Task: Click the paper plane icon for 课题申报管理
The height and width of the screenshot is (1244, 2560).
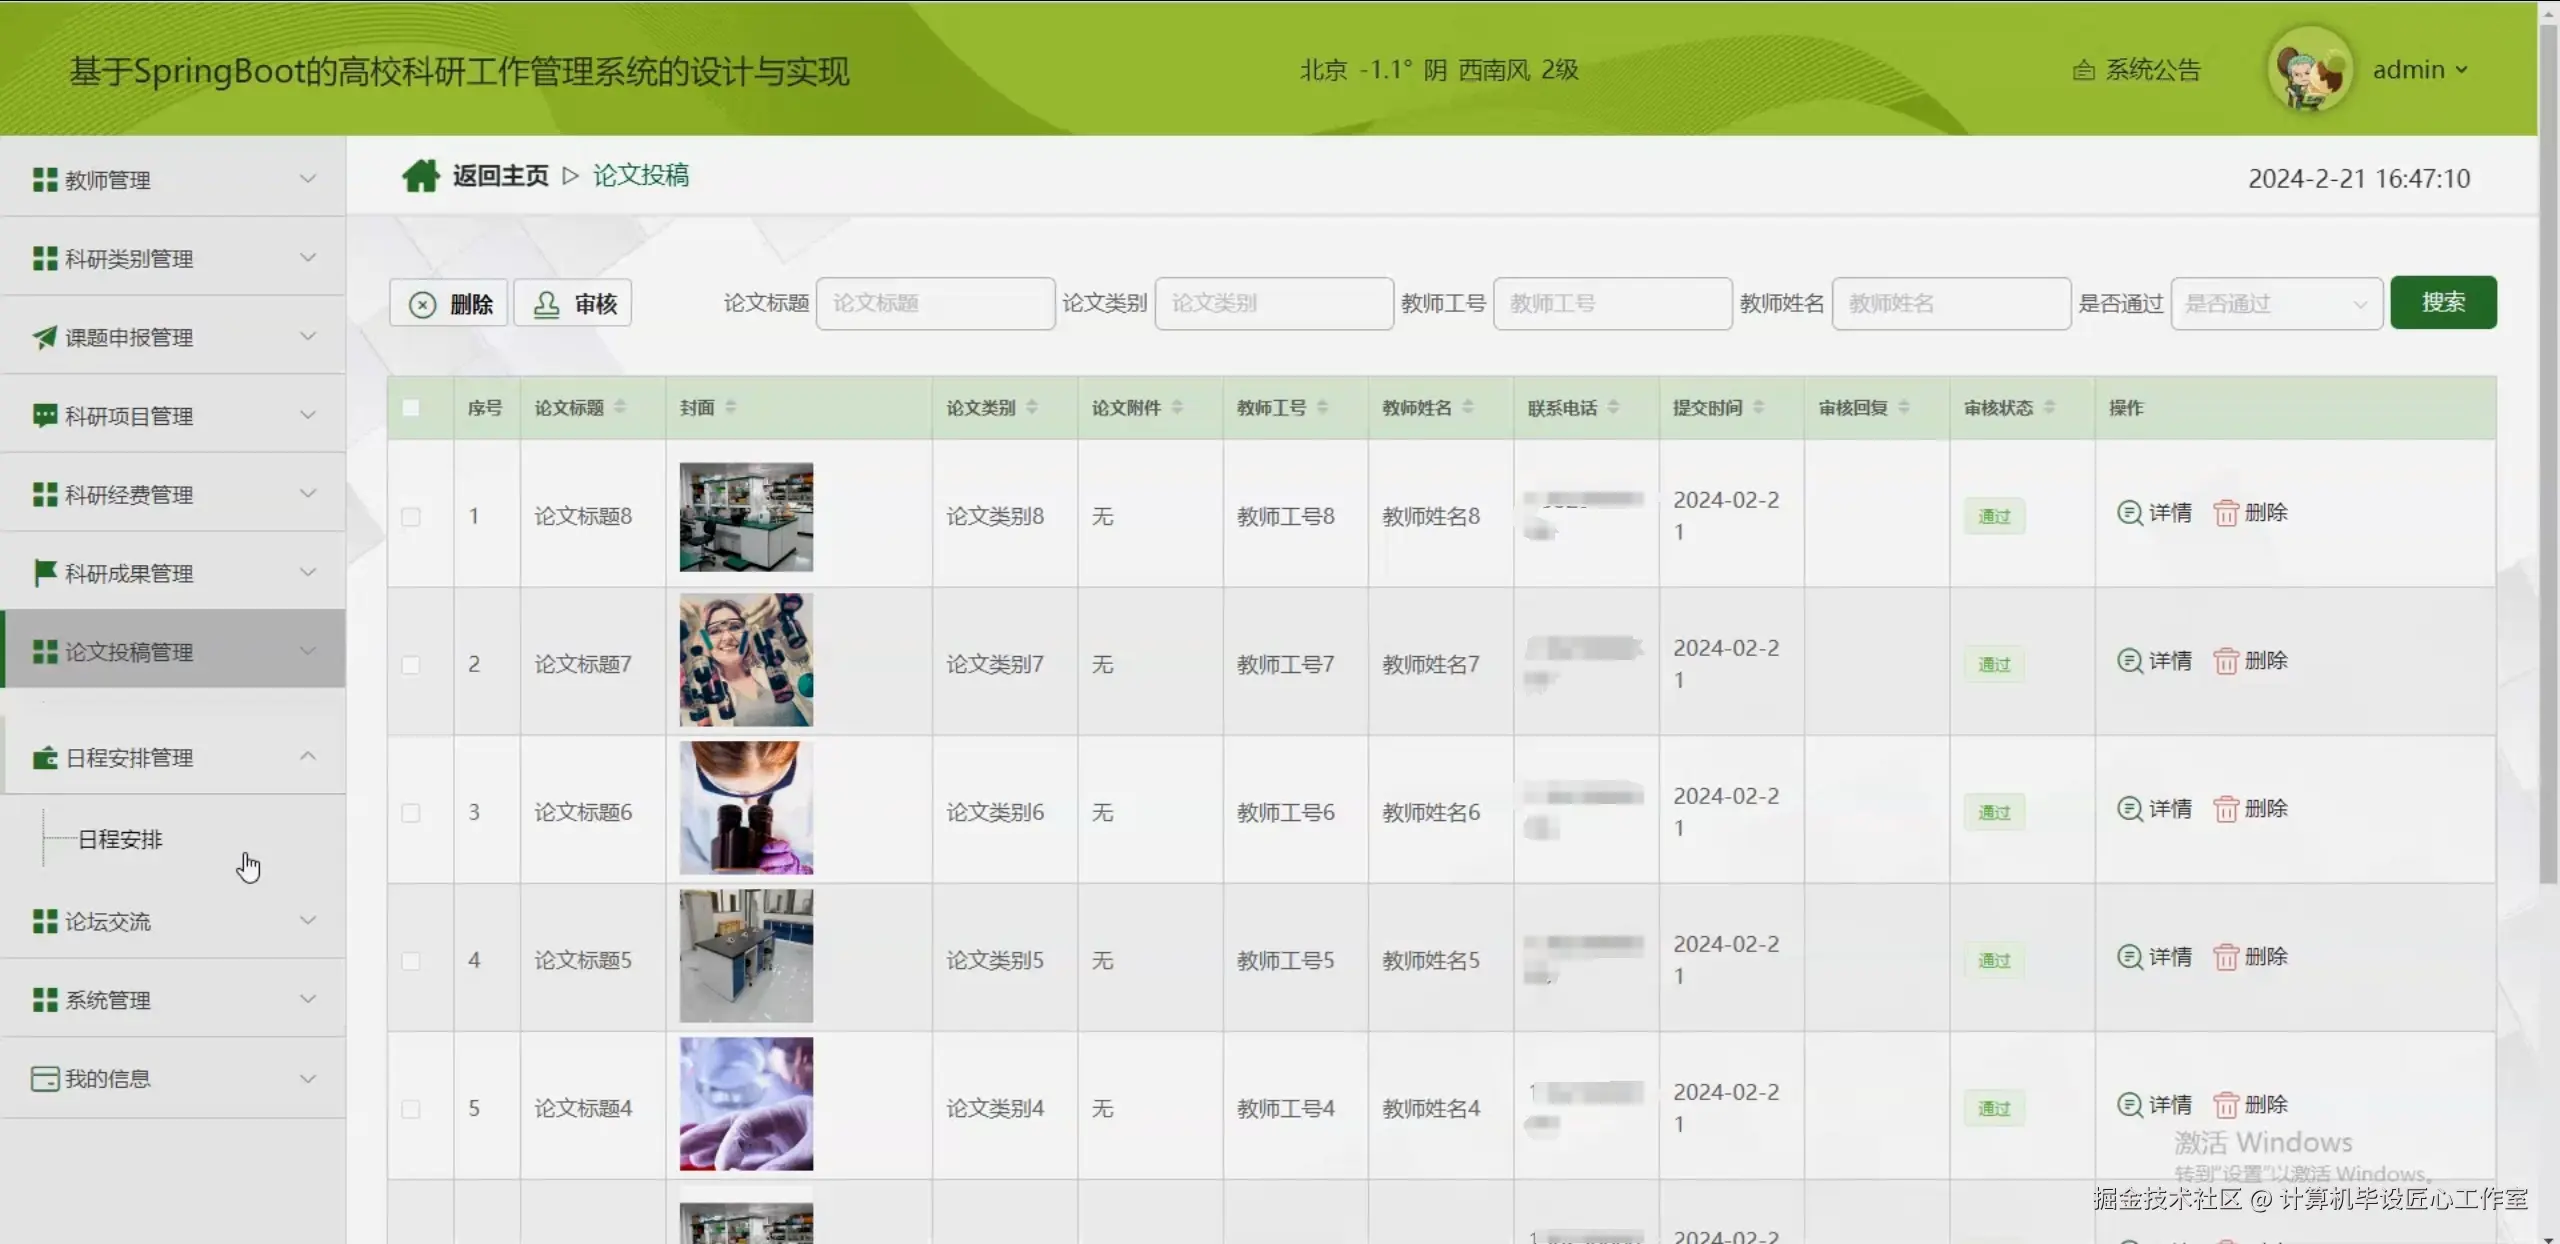Action: click(44, 338)
